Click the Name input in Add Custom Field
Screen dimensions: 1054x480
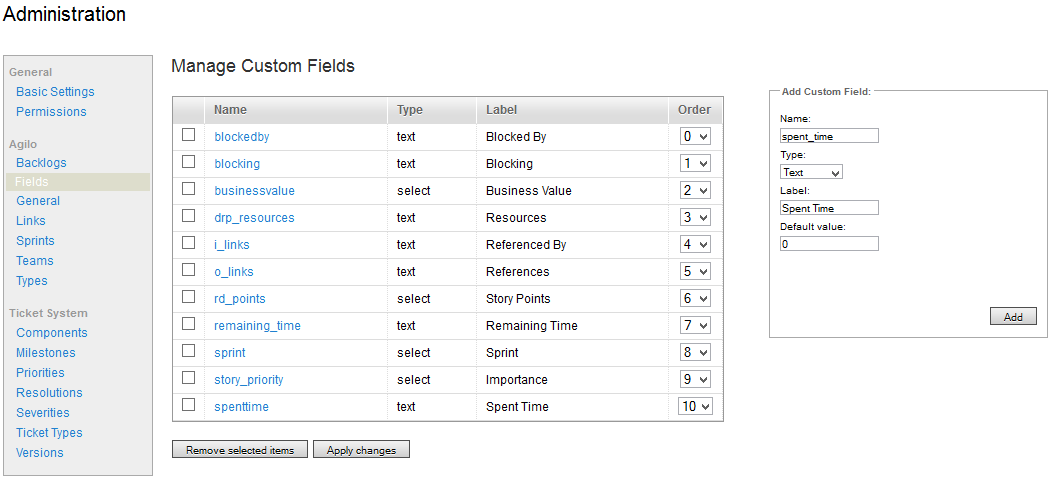[829, 136]
